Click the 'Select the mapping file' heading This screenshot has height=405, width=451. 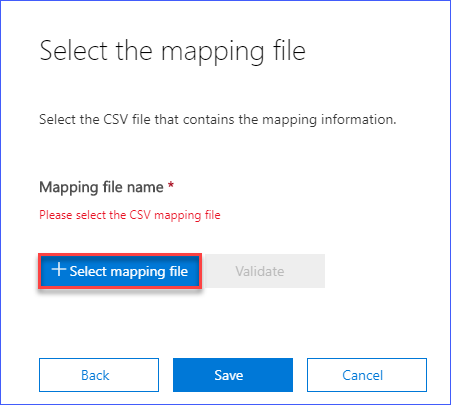172,51
